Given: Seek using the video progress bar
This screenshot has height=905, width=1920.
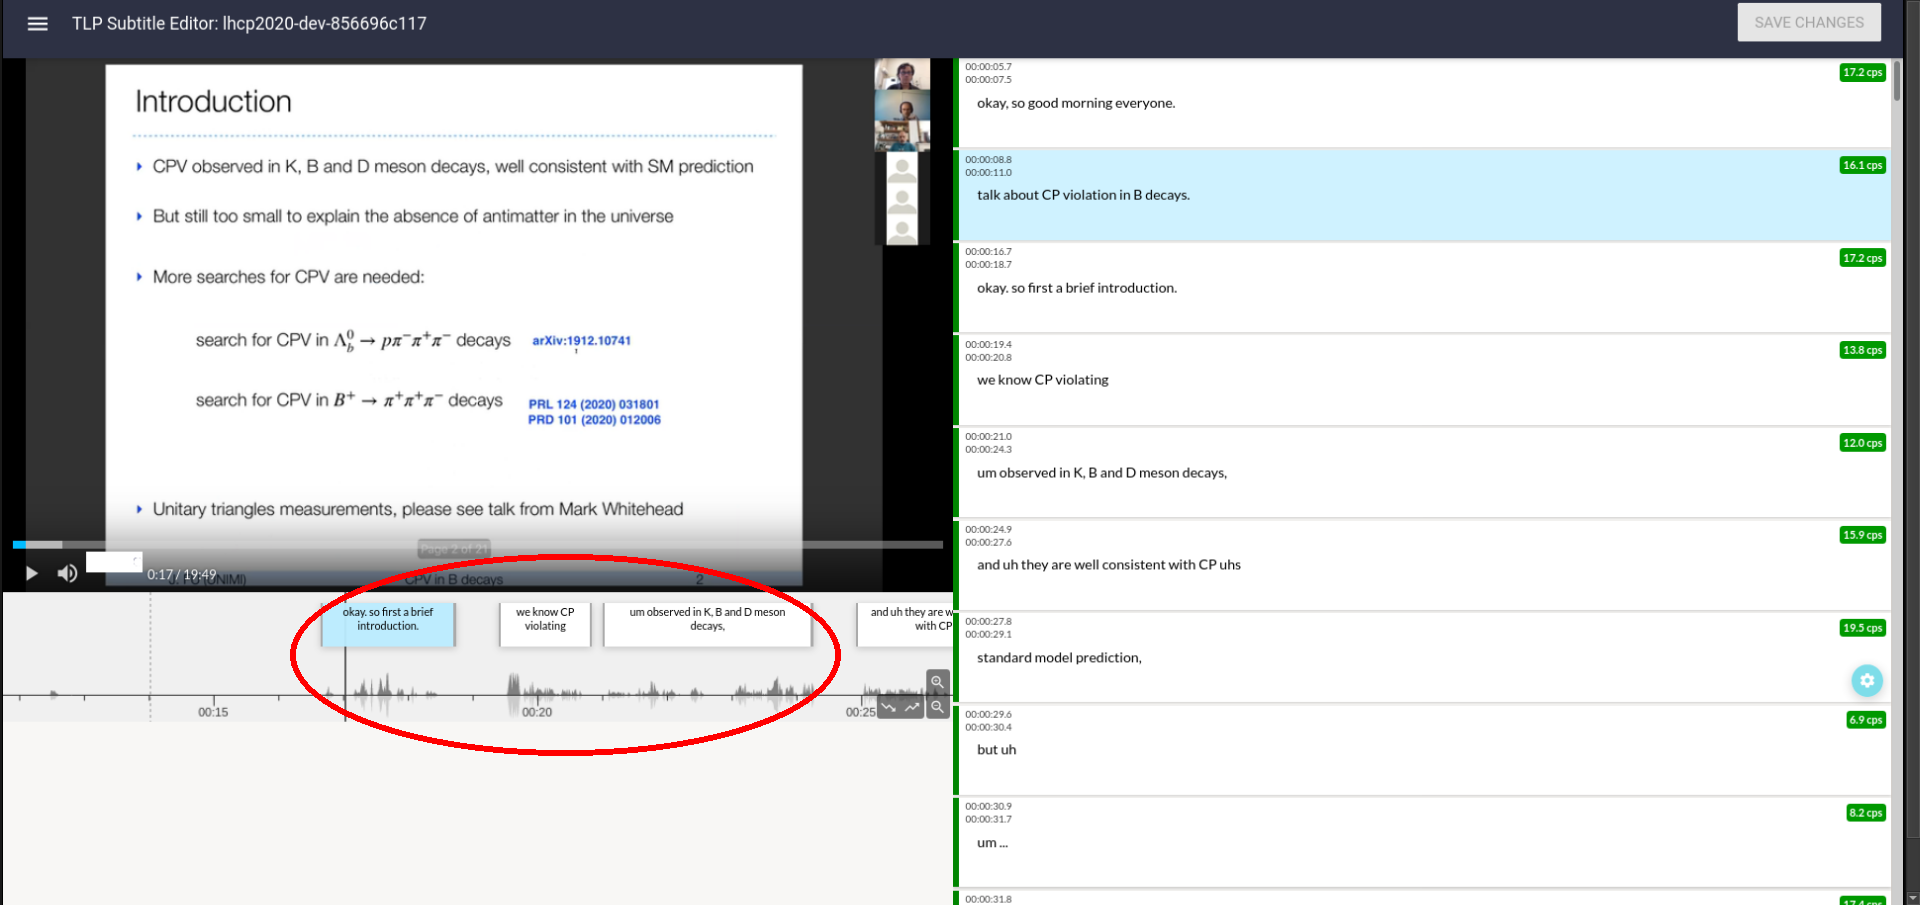Looking at the screenshot, I should click(477, 545).
